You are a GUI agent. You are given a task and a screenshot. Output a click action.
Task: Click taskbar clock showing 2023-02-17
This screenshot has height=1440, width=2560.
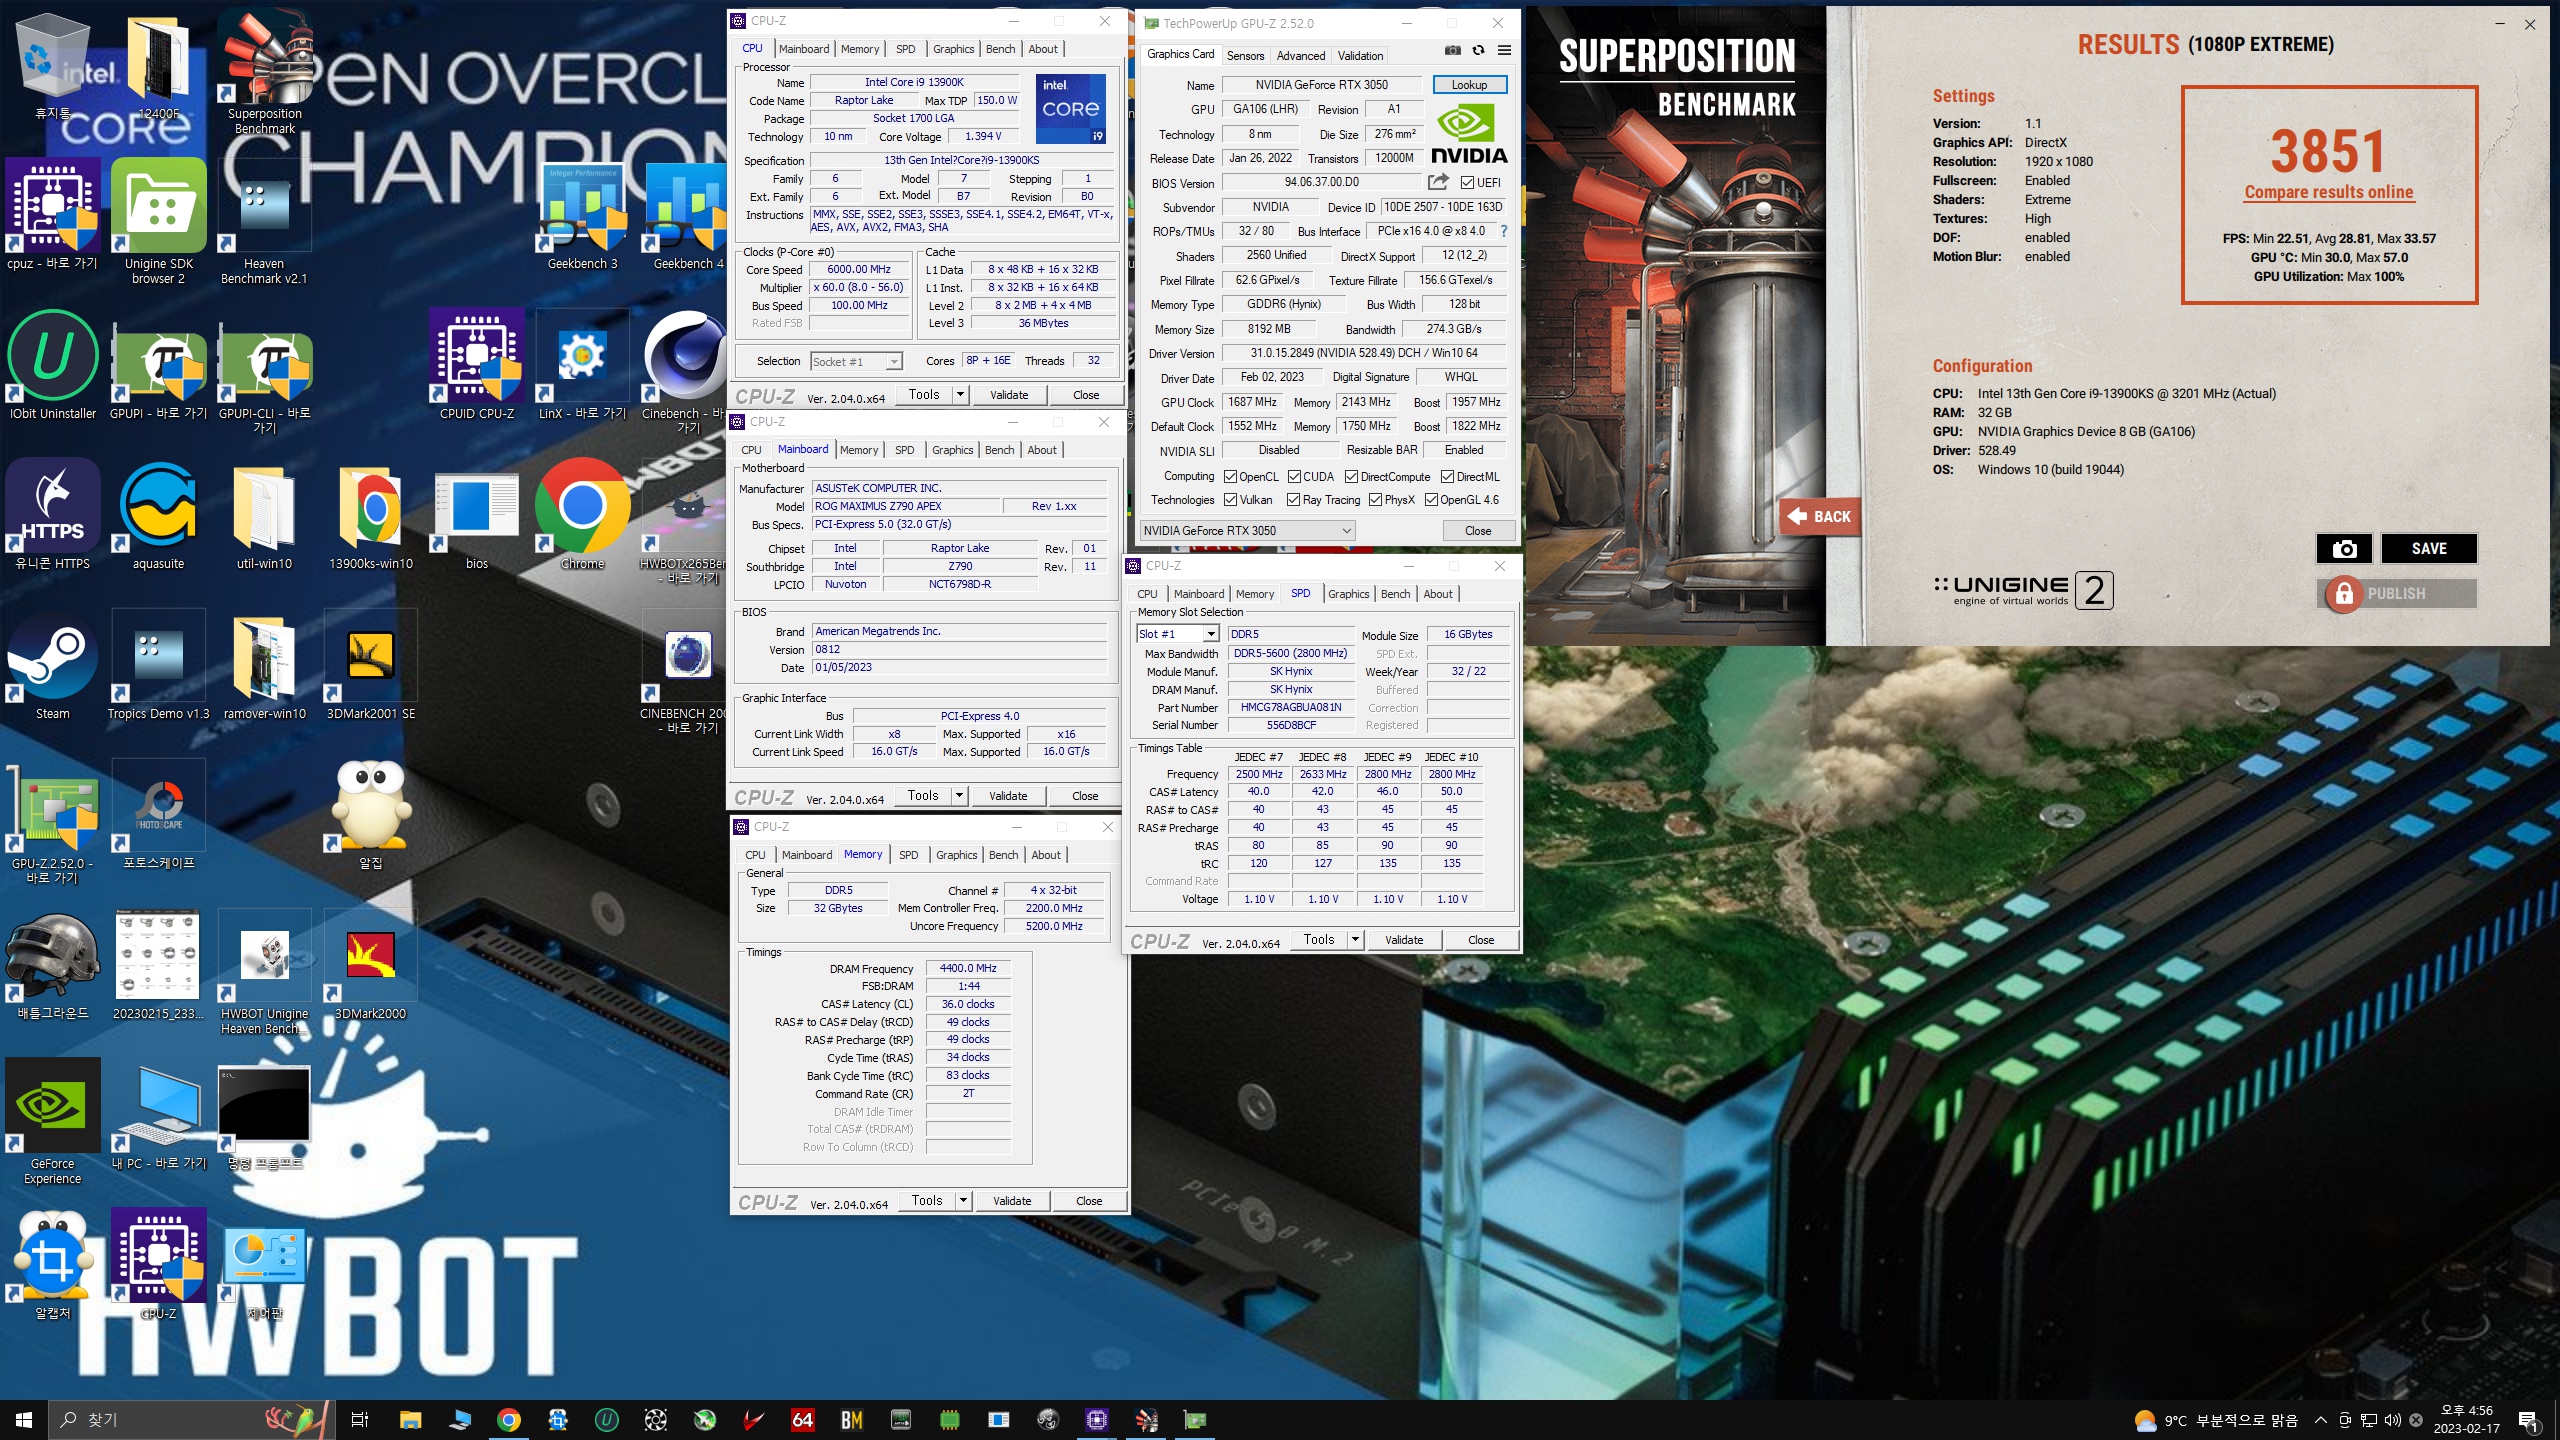tap(2466, 1420)
